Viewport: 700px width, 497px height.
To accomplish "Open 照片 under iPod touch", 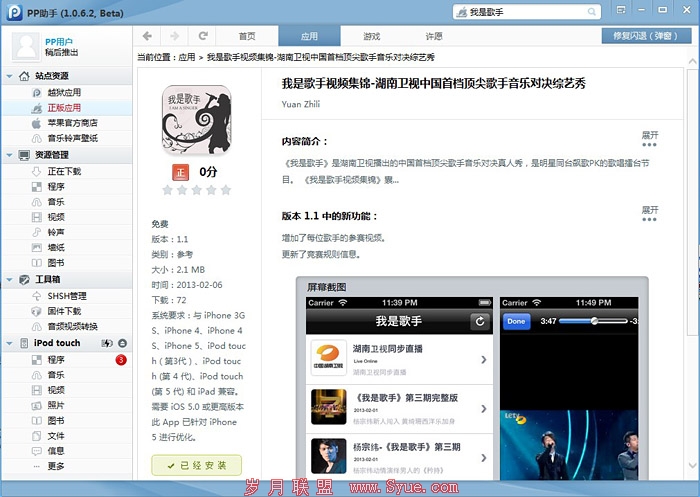I will pyautogui.click(x=67, y=405).
